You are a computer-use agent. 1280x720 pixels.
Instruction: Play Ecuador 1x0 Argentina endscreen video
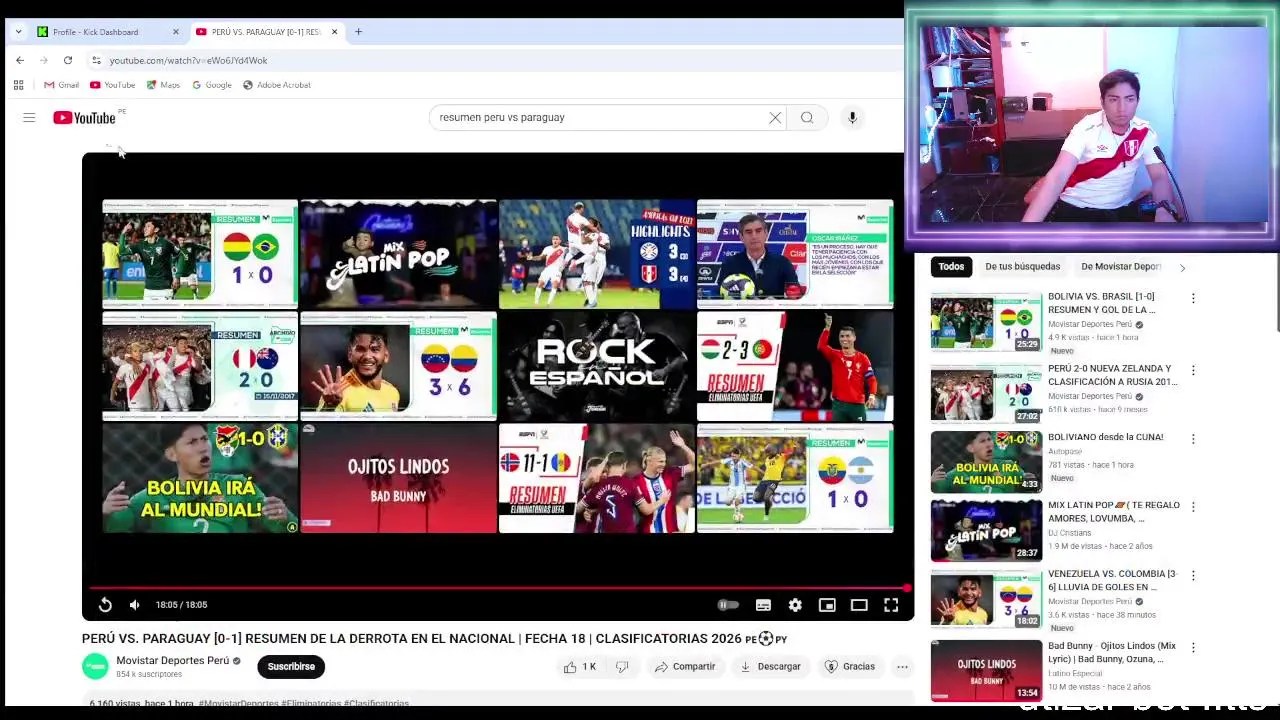pos(795,478)
